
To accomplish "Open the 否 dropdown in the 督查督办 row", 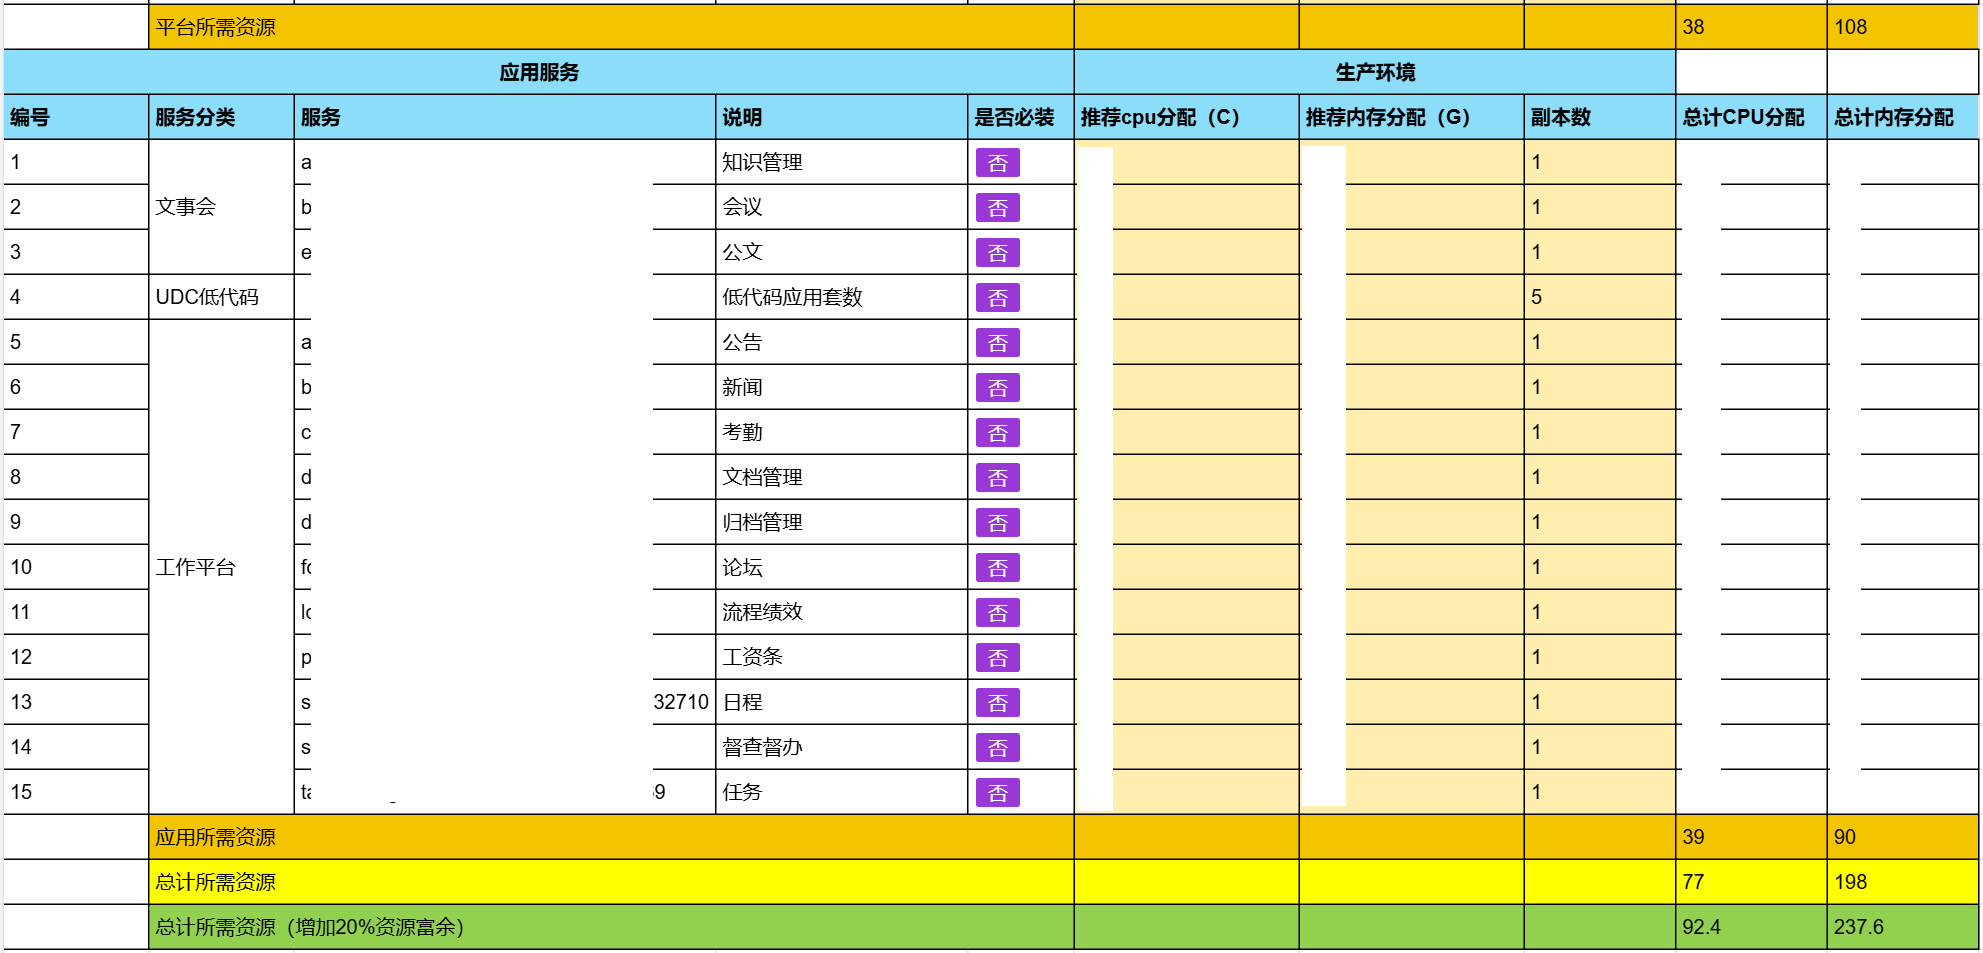I will tap(997, 748).
